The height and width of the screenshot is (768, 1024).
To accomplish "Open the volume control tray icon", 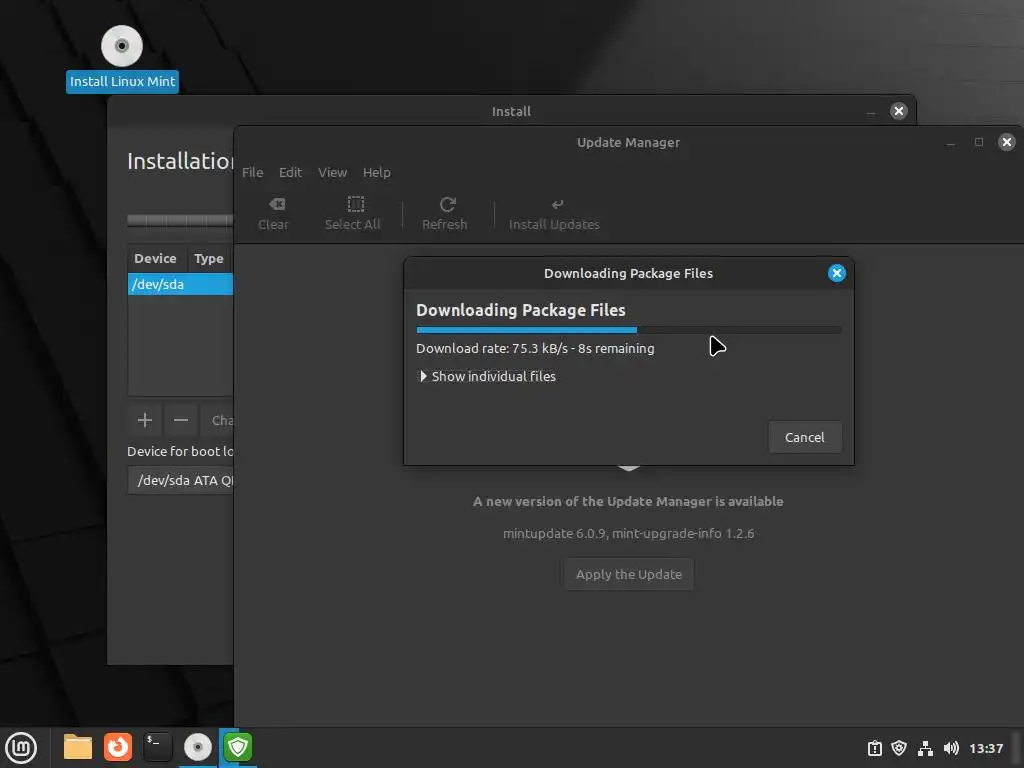I will (951, 748).
